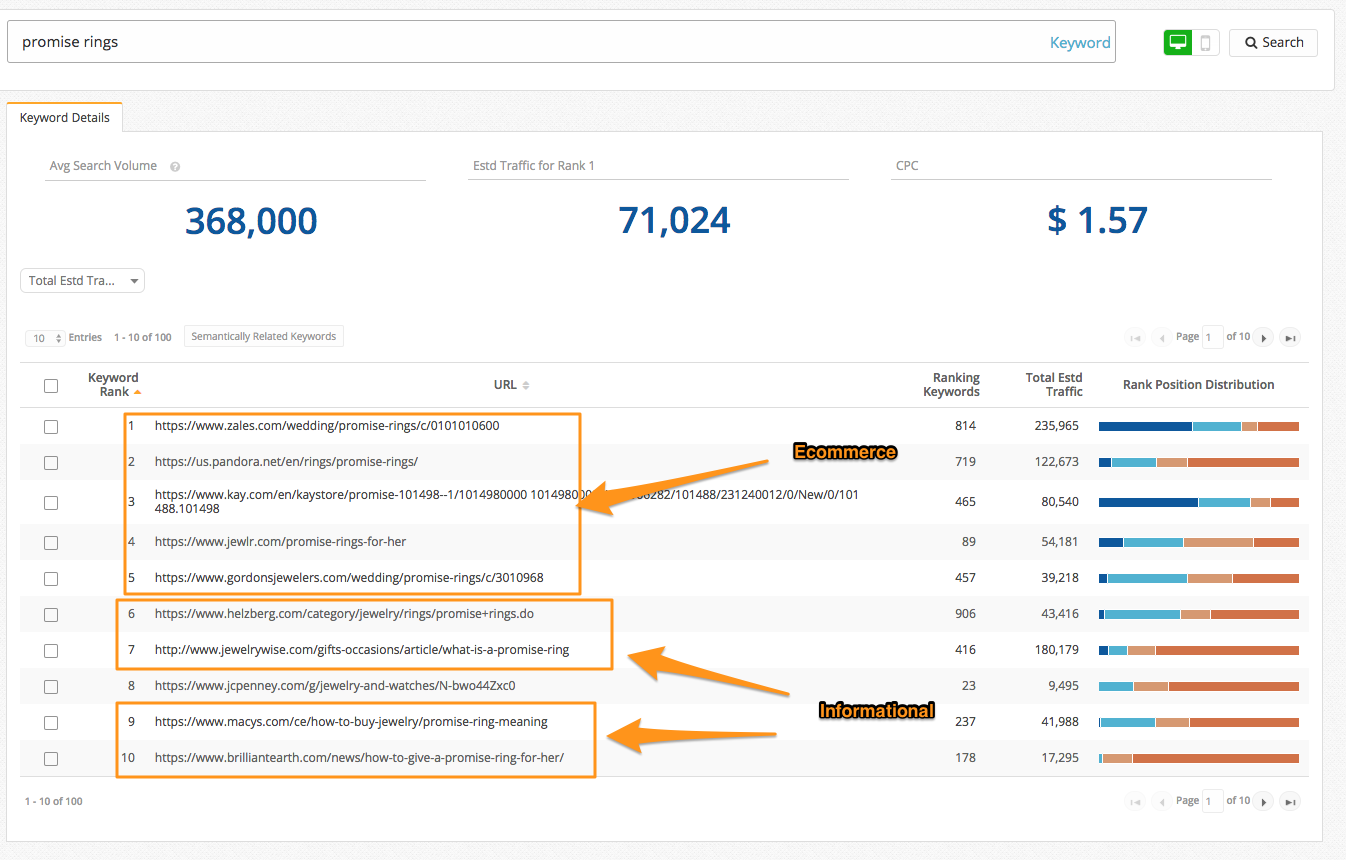The image size is (1346, 860).
Task: Check the kay.com row checkbox
Action: pyautogui.click(x=51, y=502)
